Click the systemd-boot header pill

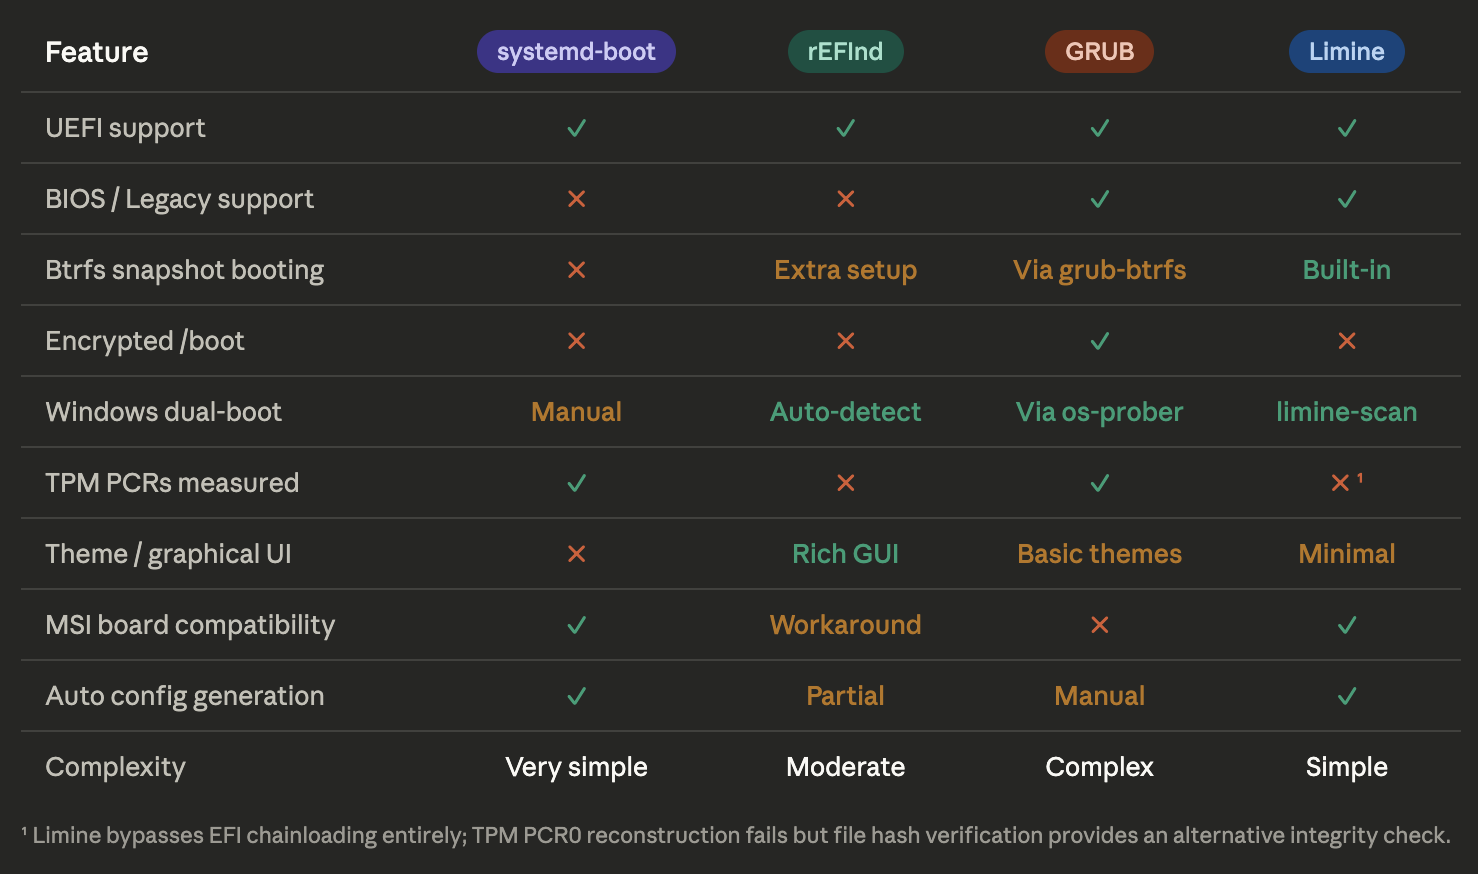click(576, 52)
